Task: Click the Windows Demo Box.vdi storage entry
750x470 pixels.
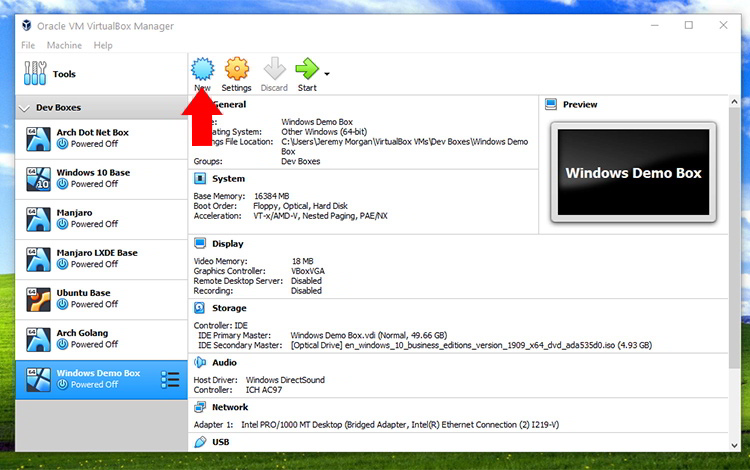Action: [369, 335]
